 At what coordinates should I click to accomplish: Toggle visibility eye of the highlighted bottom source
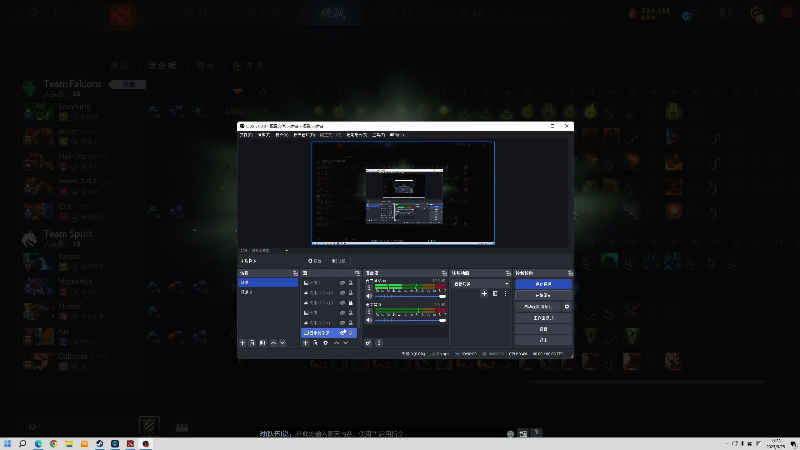click(x=343, y=333)
